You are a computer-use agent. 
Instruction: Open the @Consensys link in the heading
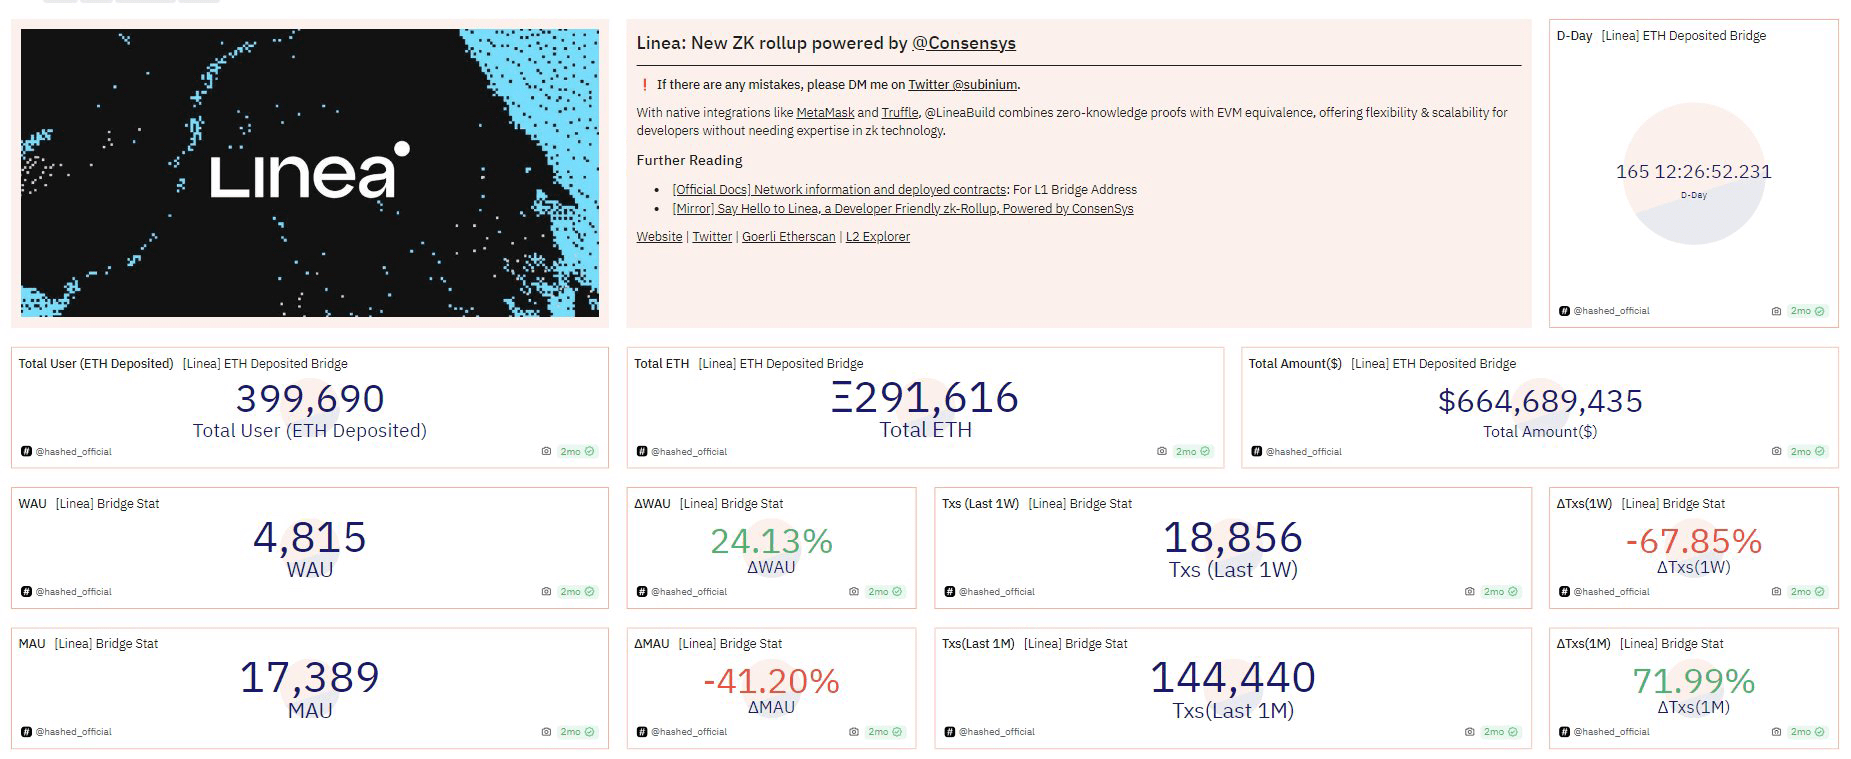click(x=964, y=43)
